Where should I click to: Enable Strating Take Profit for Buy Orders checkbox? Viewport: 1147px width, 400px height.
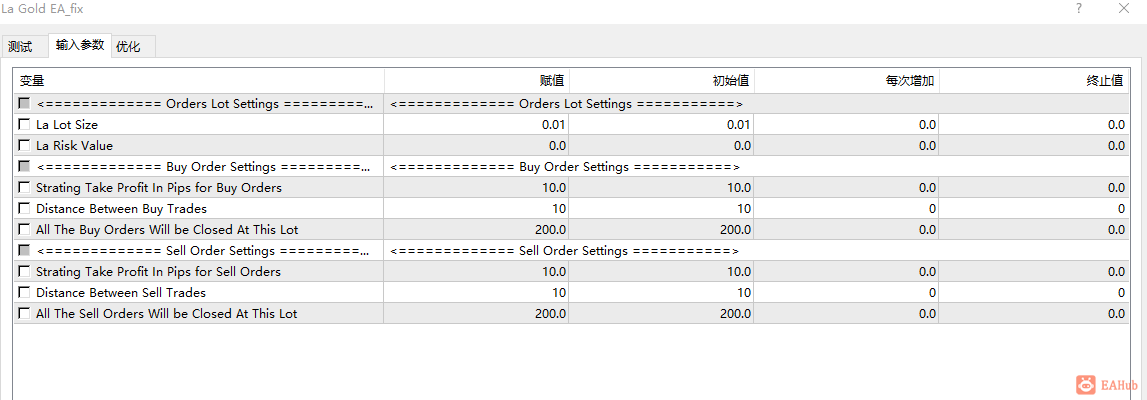click(x=24, y=188)
